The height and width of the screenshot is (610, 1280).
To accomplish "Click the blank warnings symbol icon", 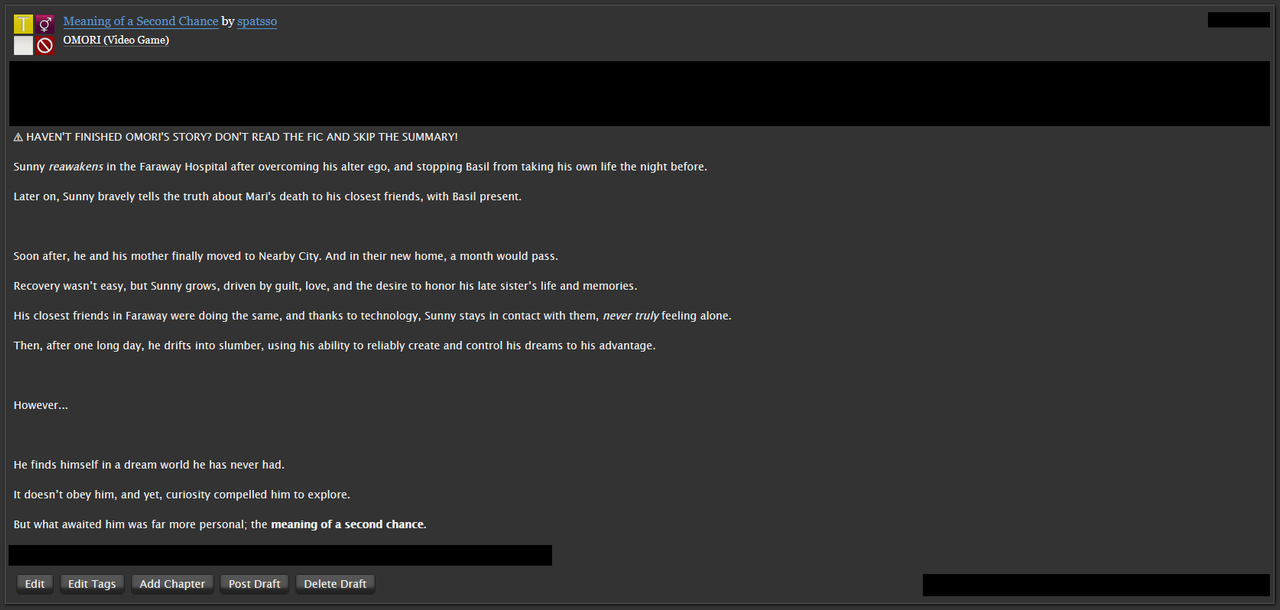I will click(24, 45).
